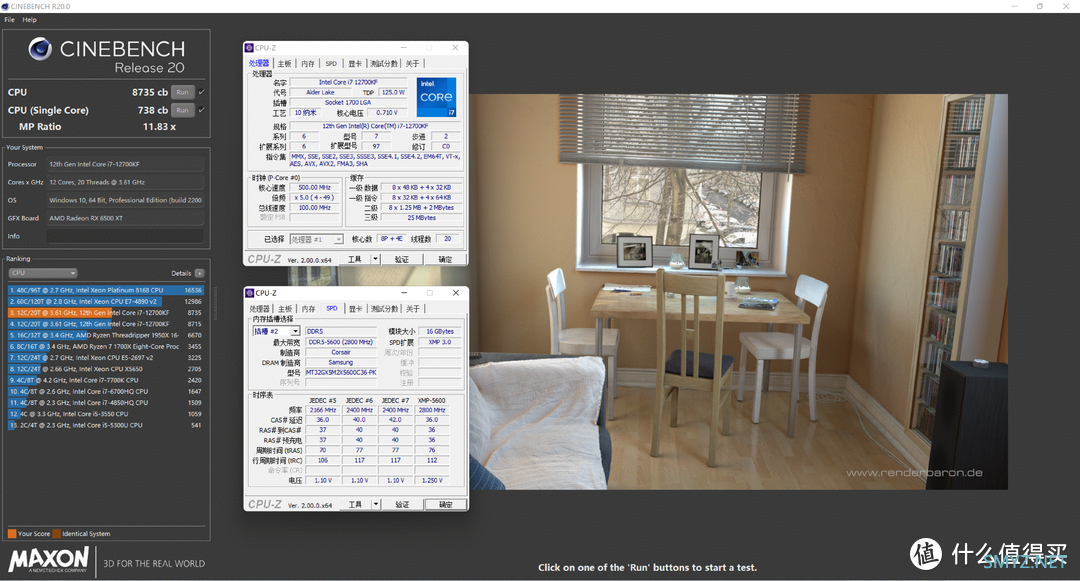
Task: Select the Ryzen 7 1700X ranking row
Action: (x=106, y=346)
